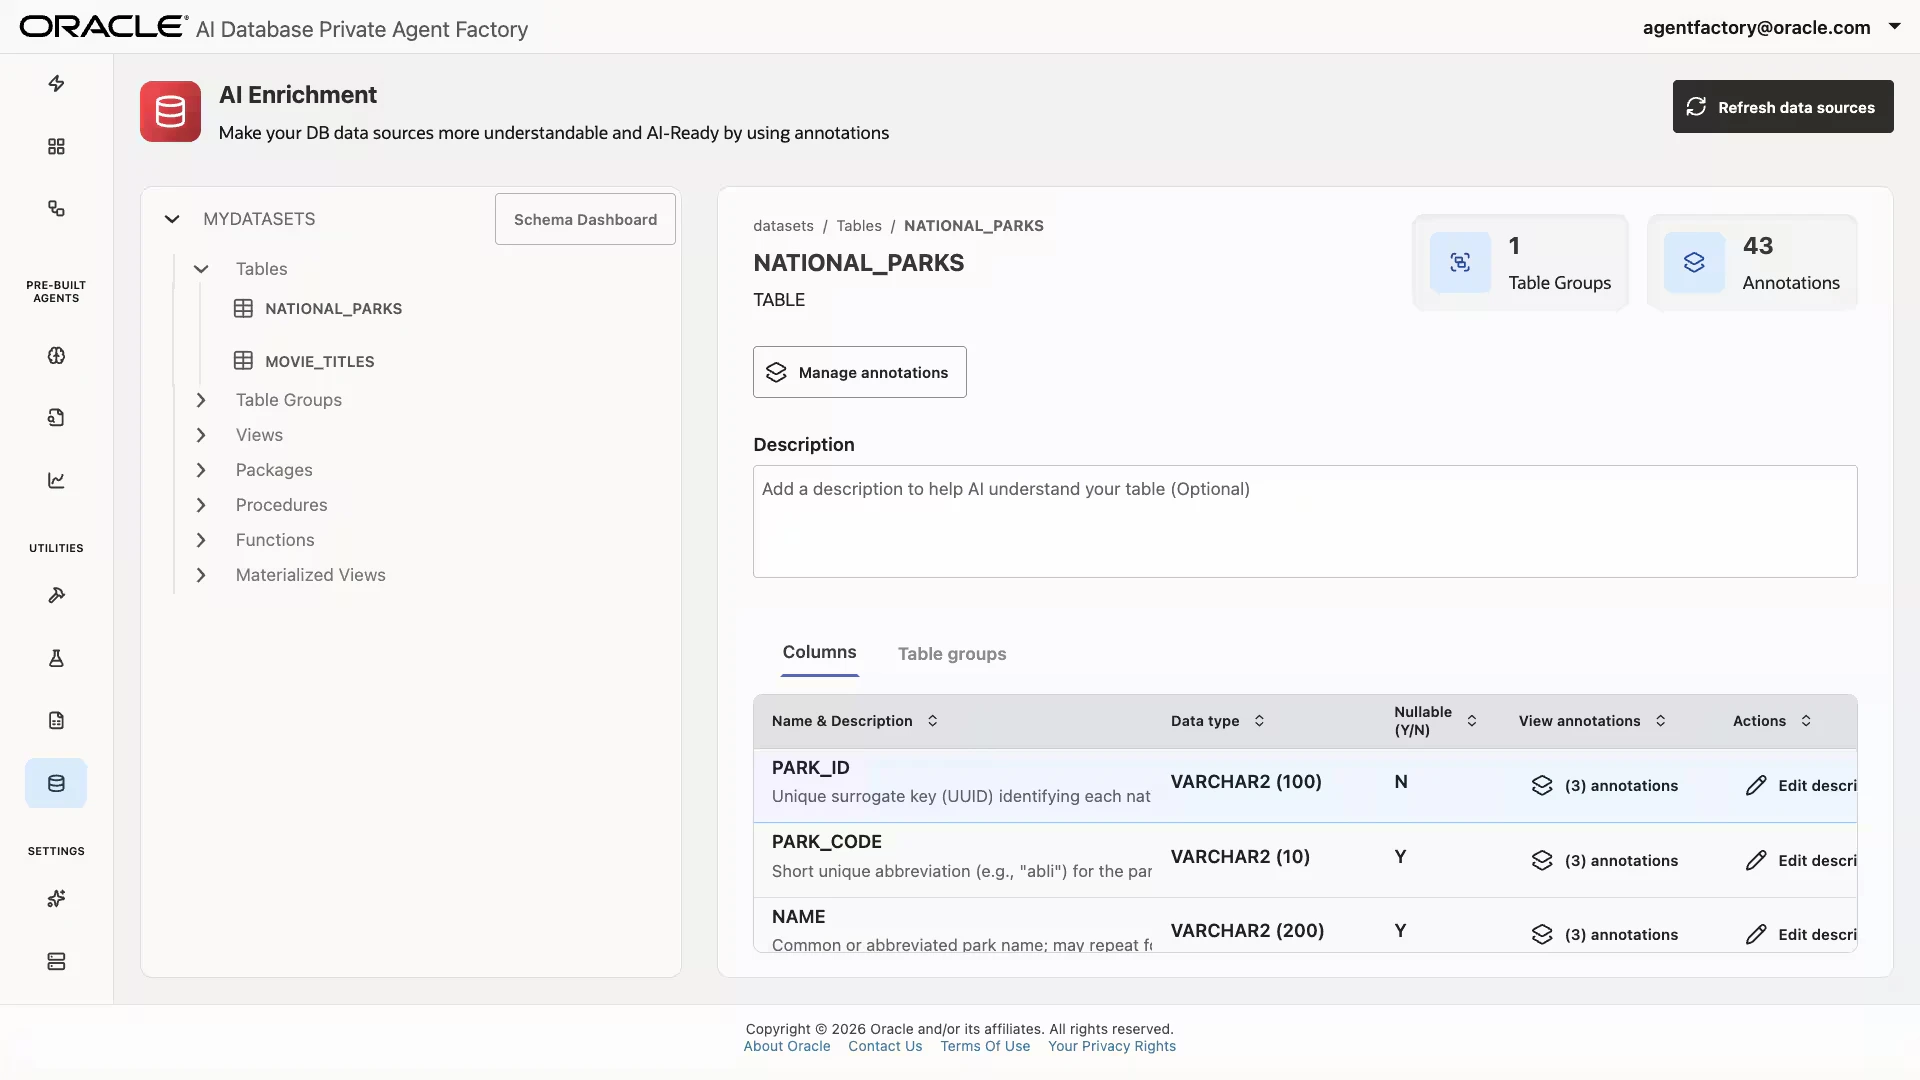Click the Oracle logo in the header

103,27
